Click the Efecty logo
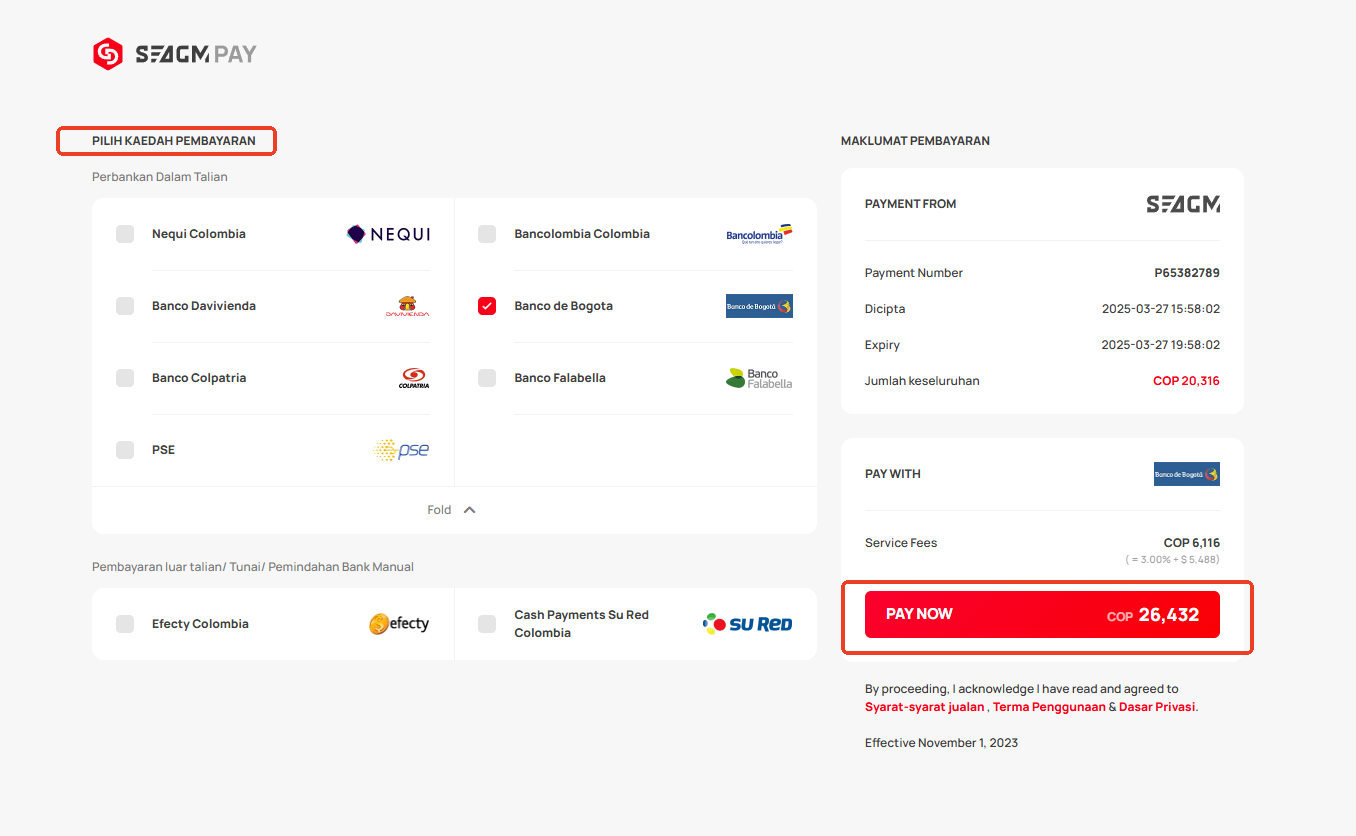 399,624
